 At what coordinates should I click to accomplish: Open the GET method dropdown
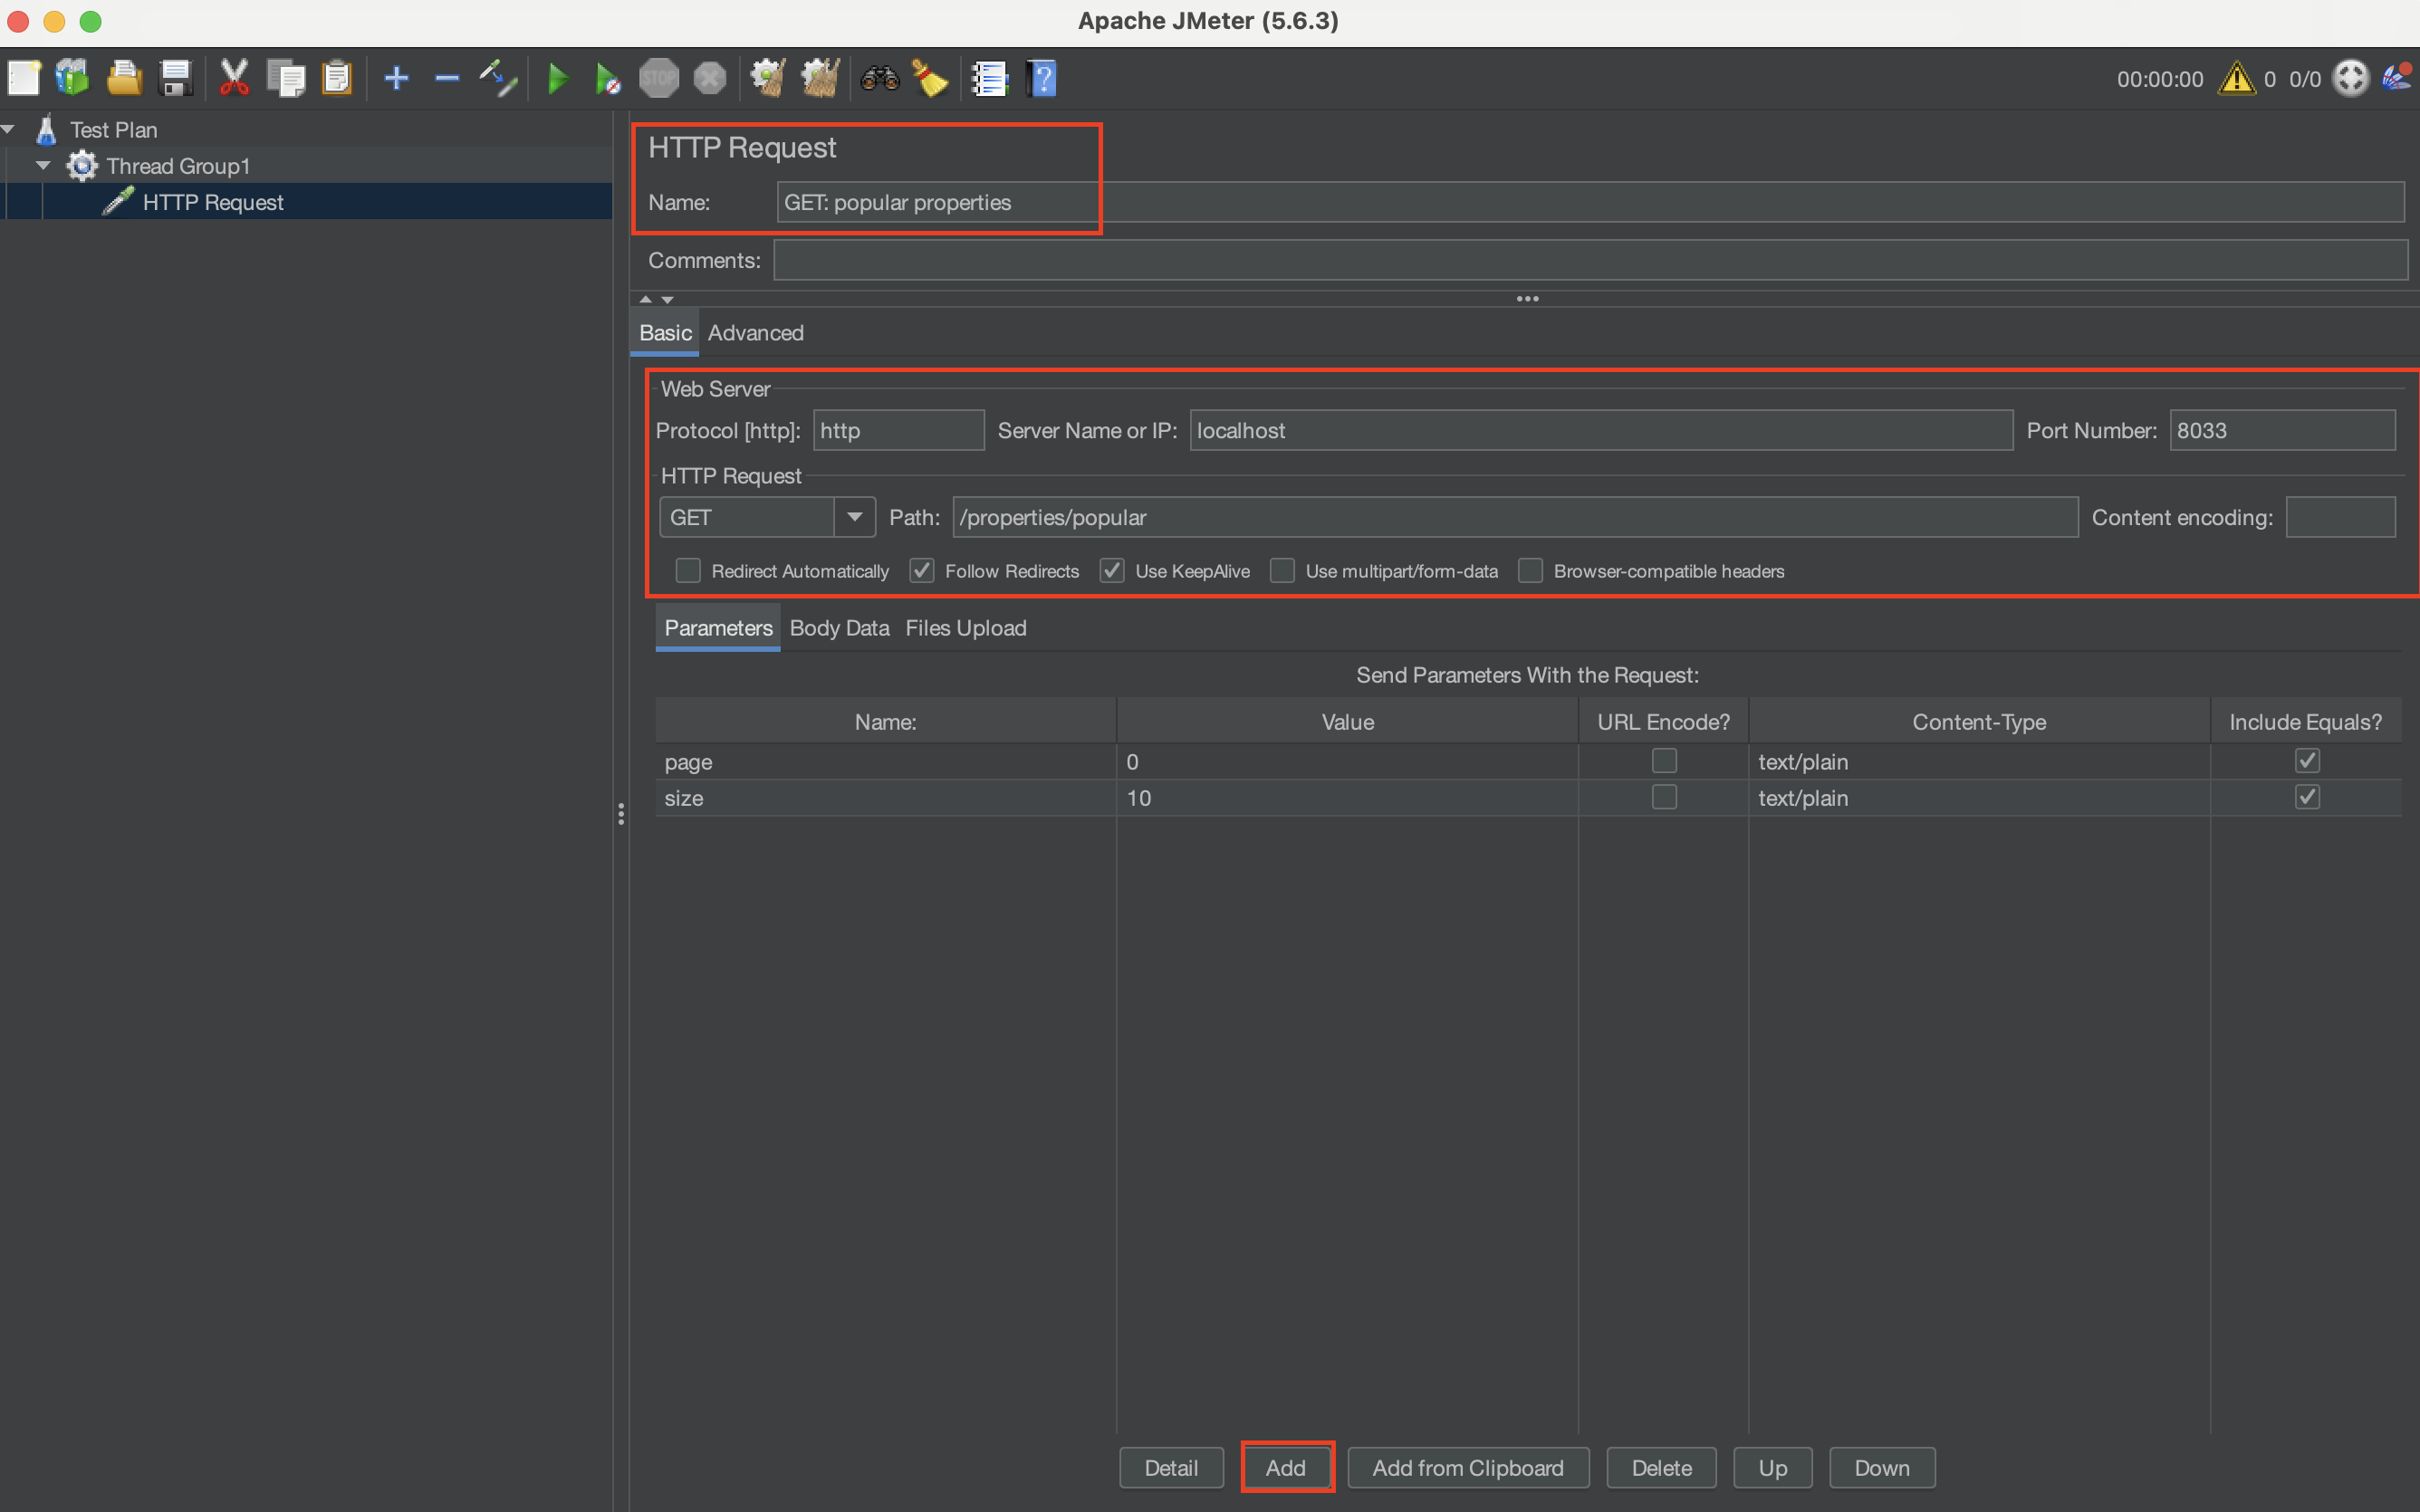854,517
